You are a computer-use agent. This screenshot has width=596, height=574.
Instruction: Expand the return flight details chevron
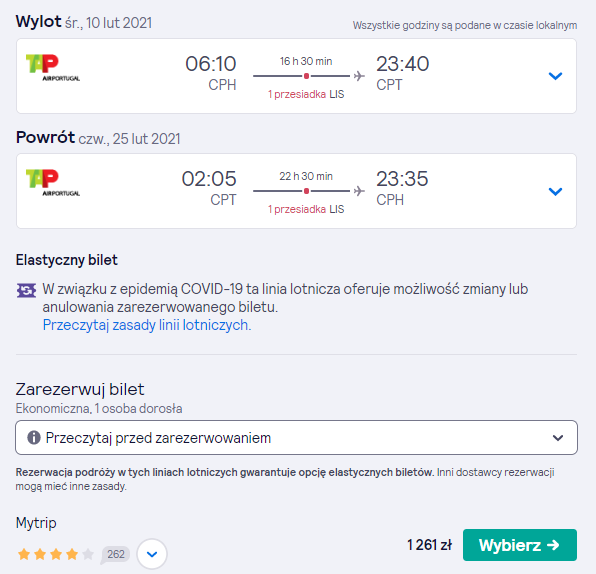click(555, 191)
